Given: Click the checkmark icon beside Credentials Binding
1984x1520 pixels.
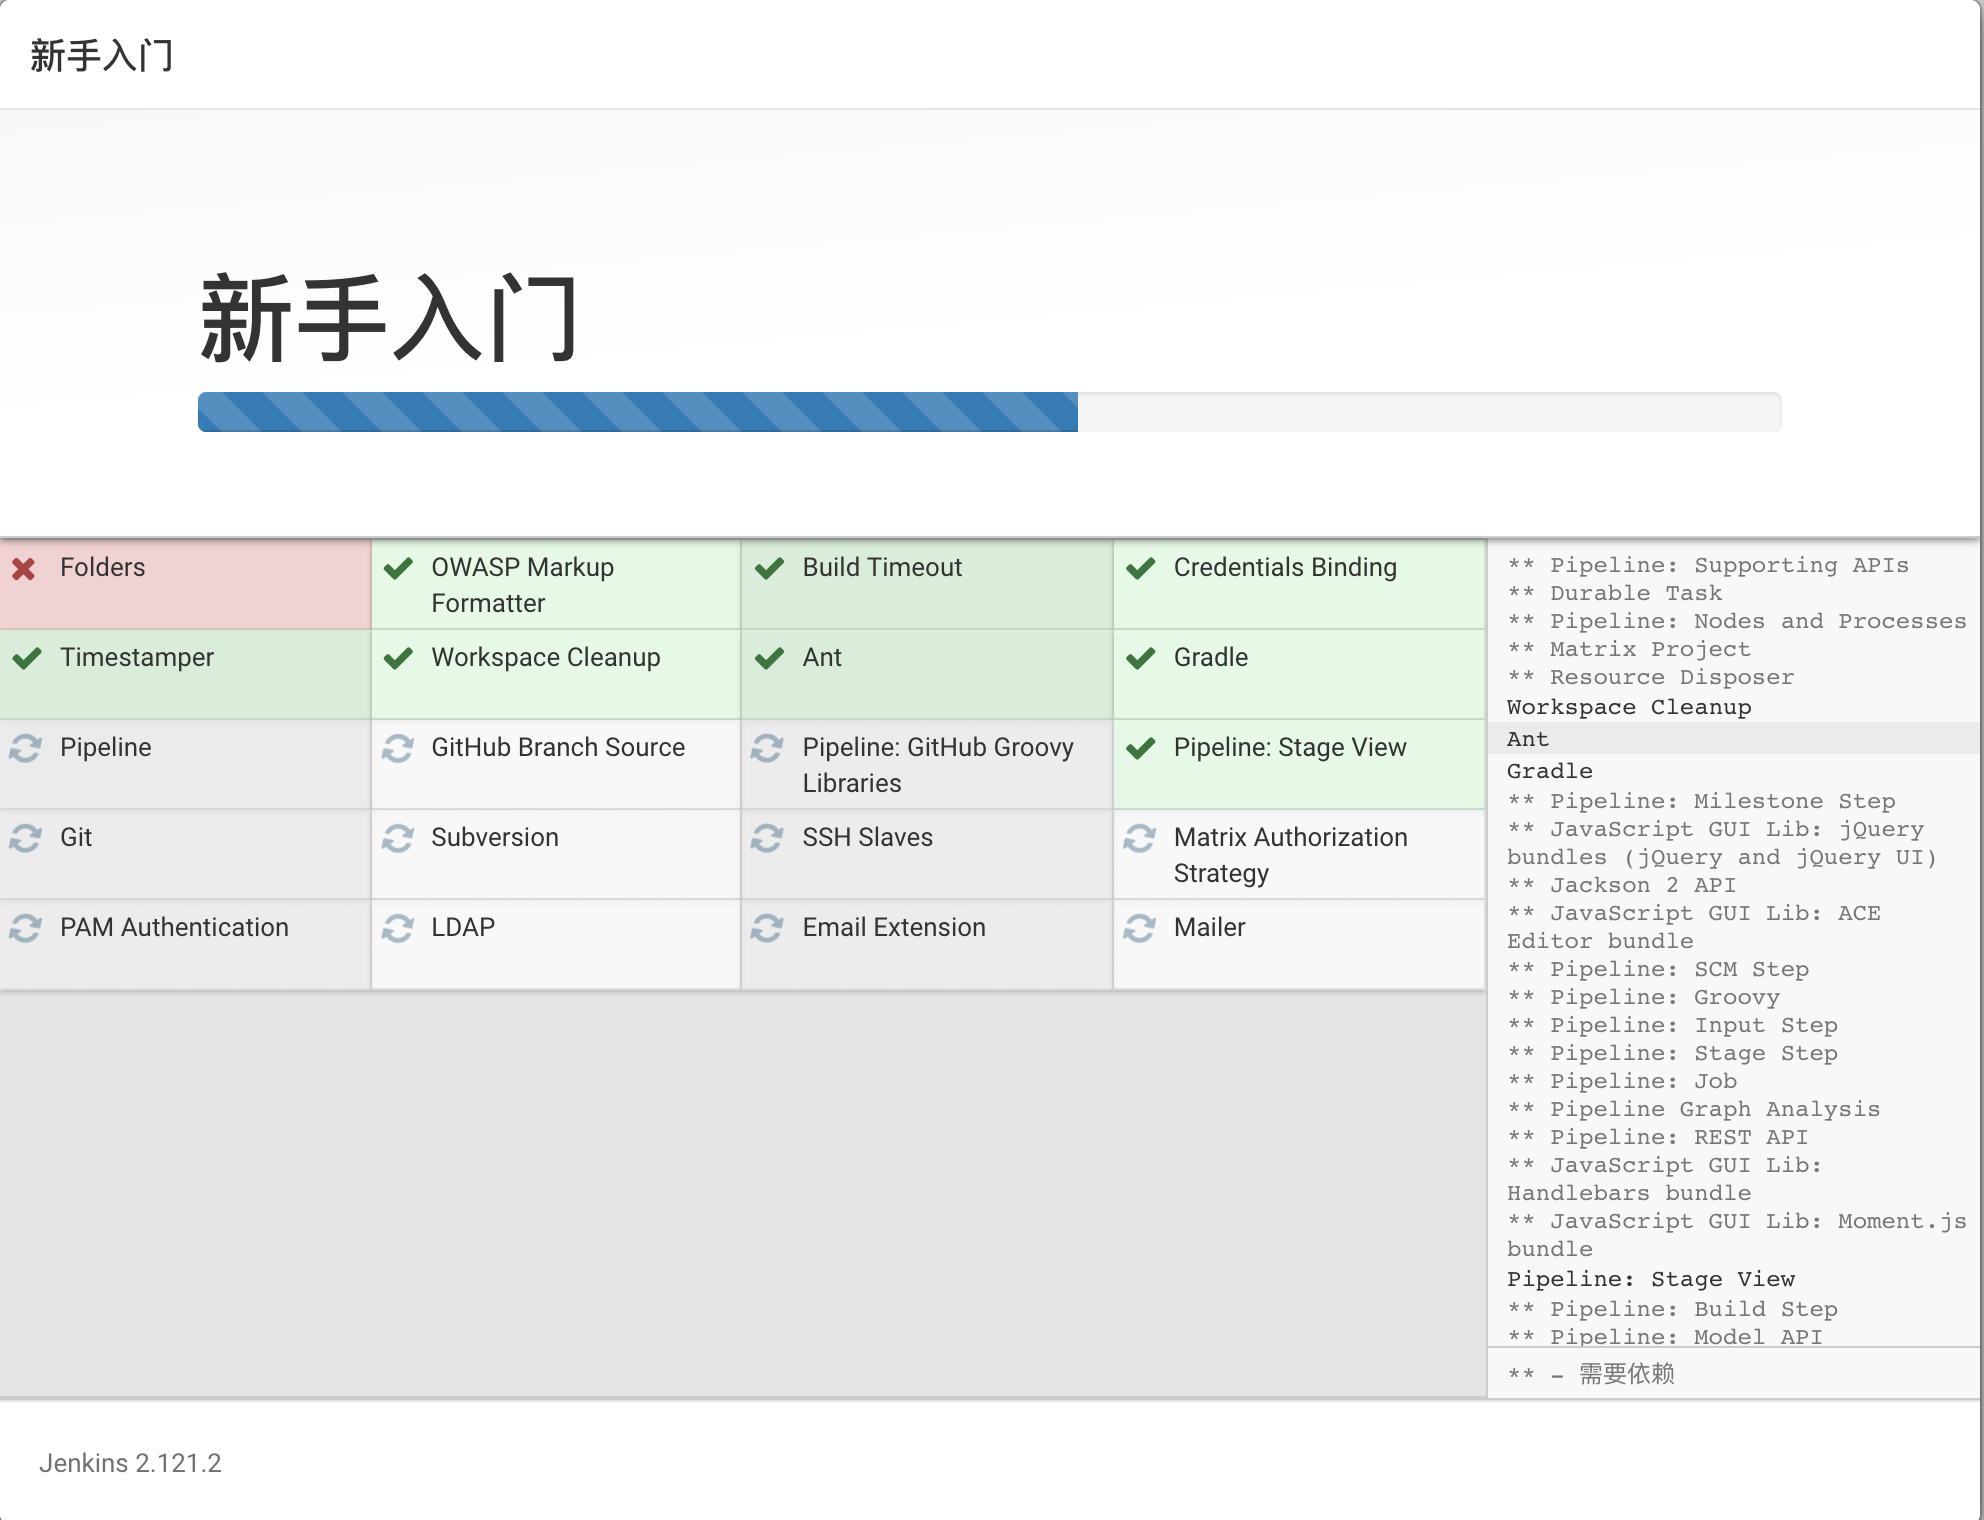Looking at the screenshot, I should pyautogui.click(x=1140, y=567).
